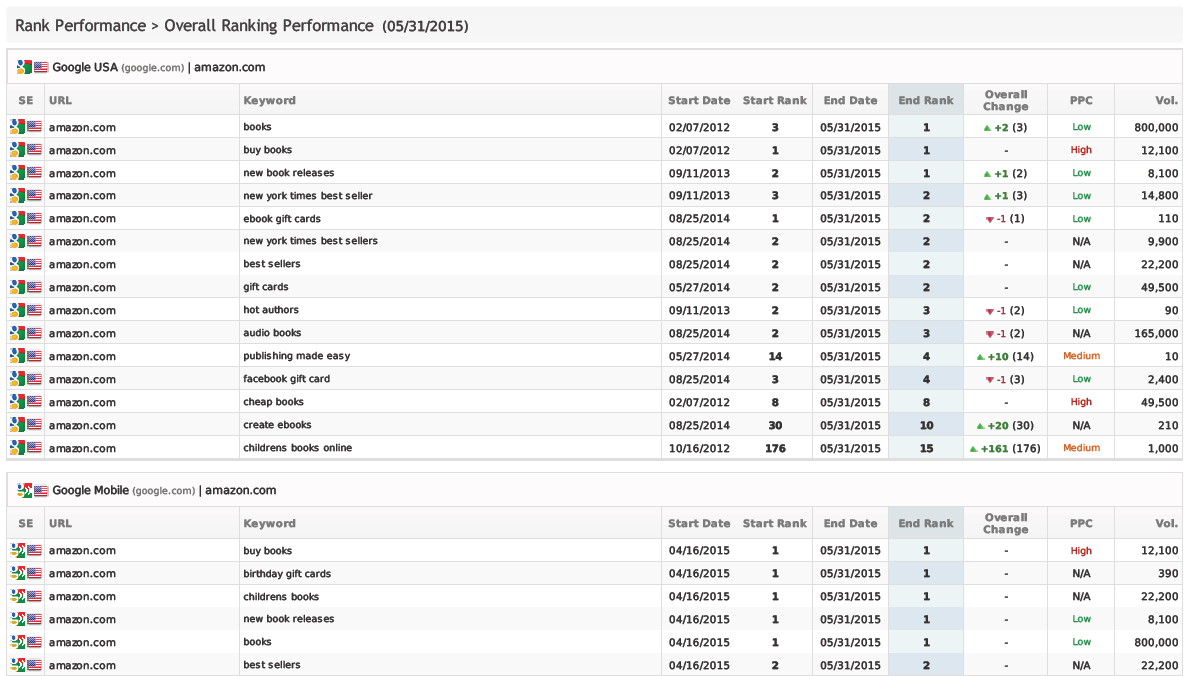
Task: Sort the Google USA table by End Rank header
Action: coord(925,100)
